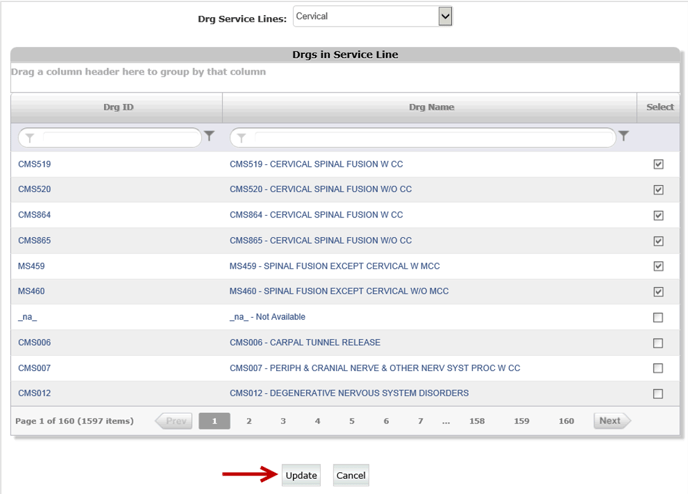Viewport: 688px width, 494px height.
Task: Jump to page 4
Action: [317, 421]
